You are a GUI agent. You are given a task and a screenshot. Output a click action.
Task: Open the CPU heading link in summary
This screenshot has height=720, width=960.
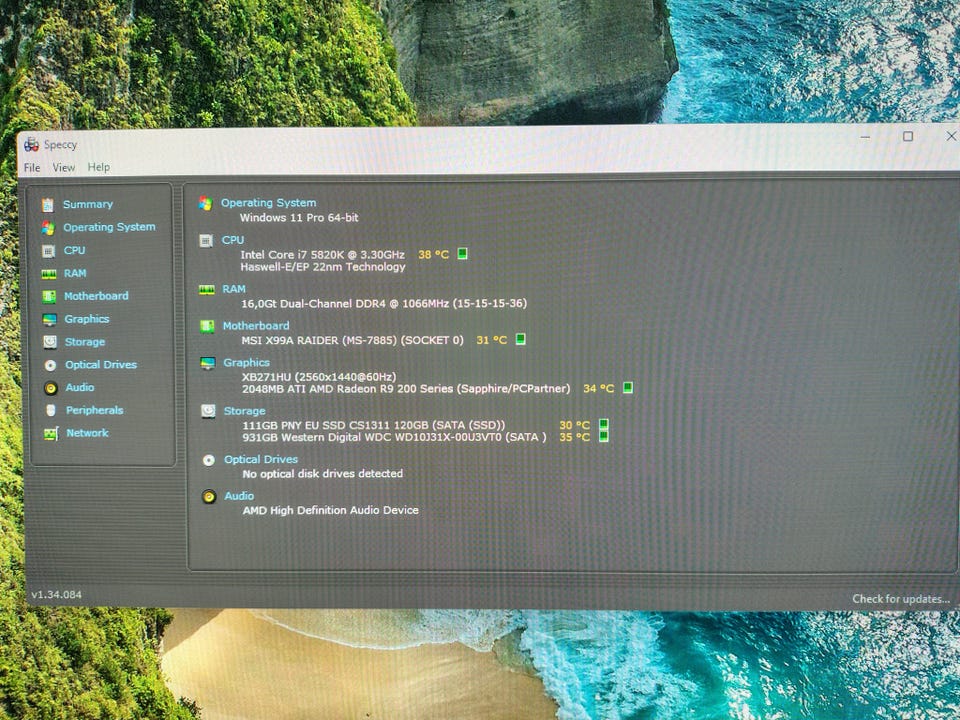(233, 240)
